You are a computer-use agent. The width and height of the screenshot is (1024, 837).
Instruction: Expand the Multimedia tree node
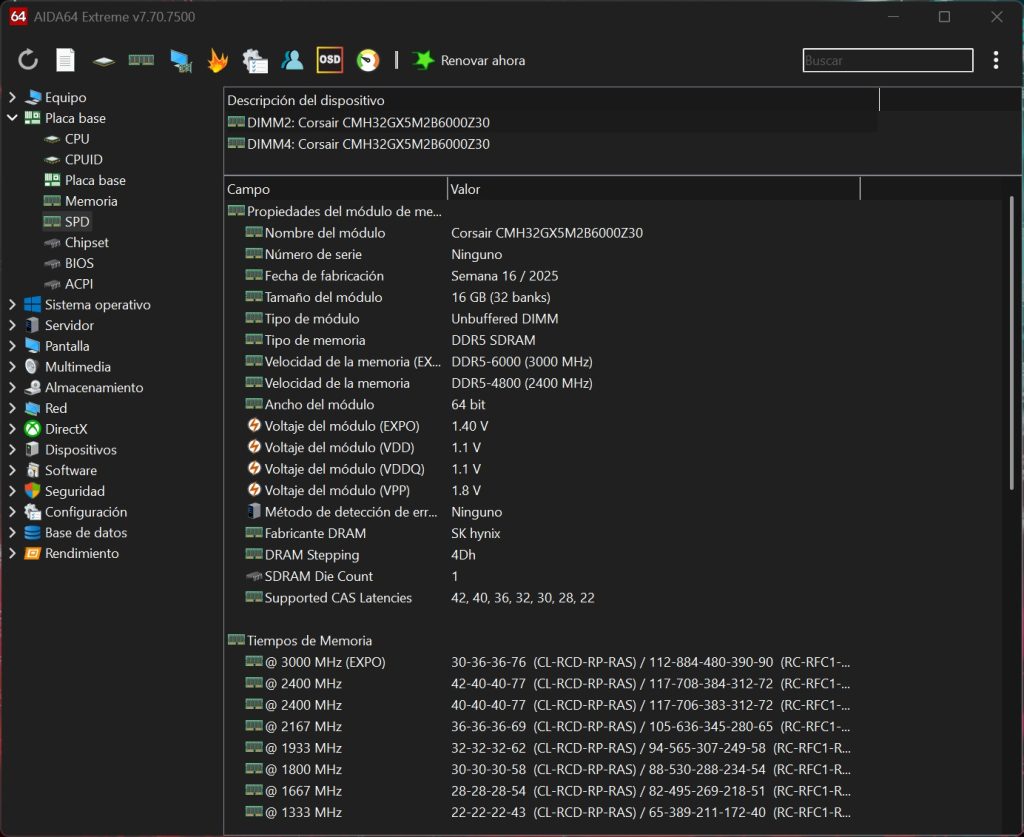[12, 367]
